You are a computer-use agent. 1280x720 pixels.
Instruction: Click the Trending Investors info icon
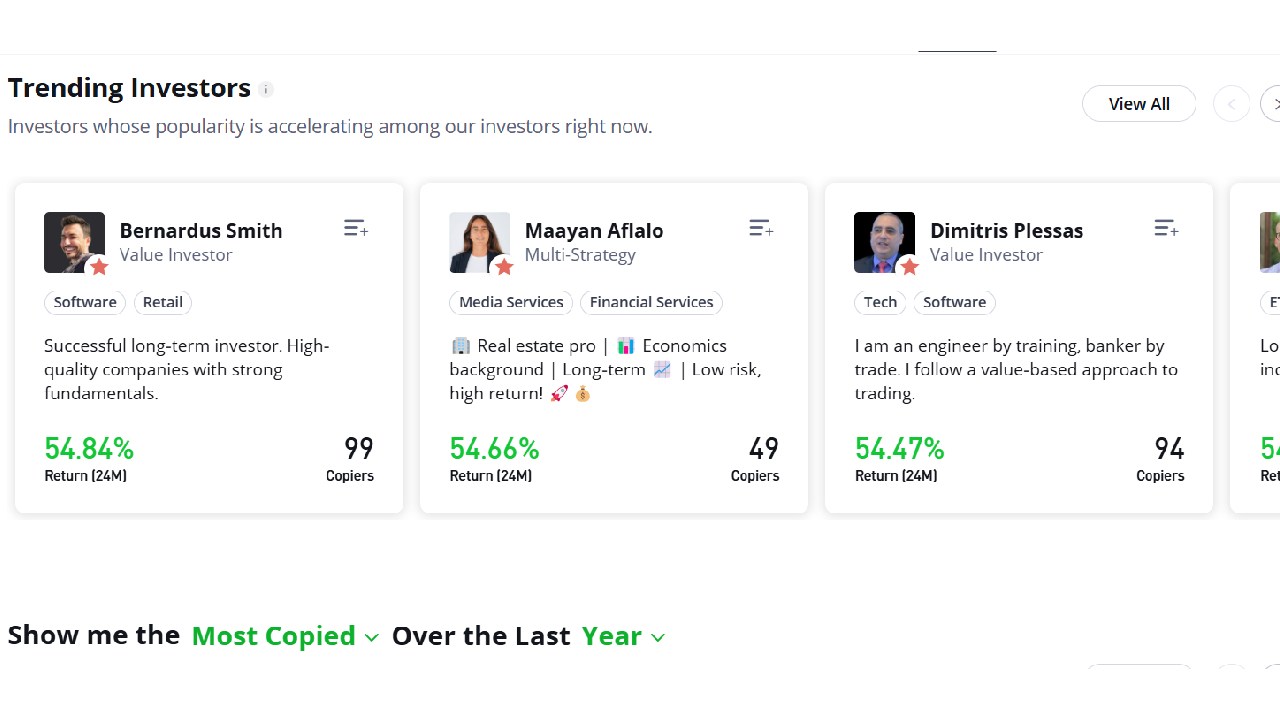(x=266, y=89)
